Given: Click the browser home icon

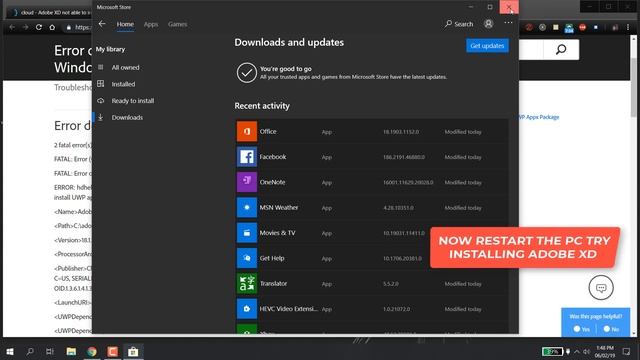Looking at the screenshot, I should pos(52,27).
